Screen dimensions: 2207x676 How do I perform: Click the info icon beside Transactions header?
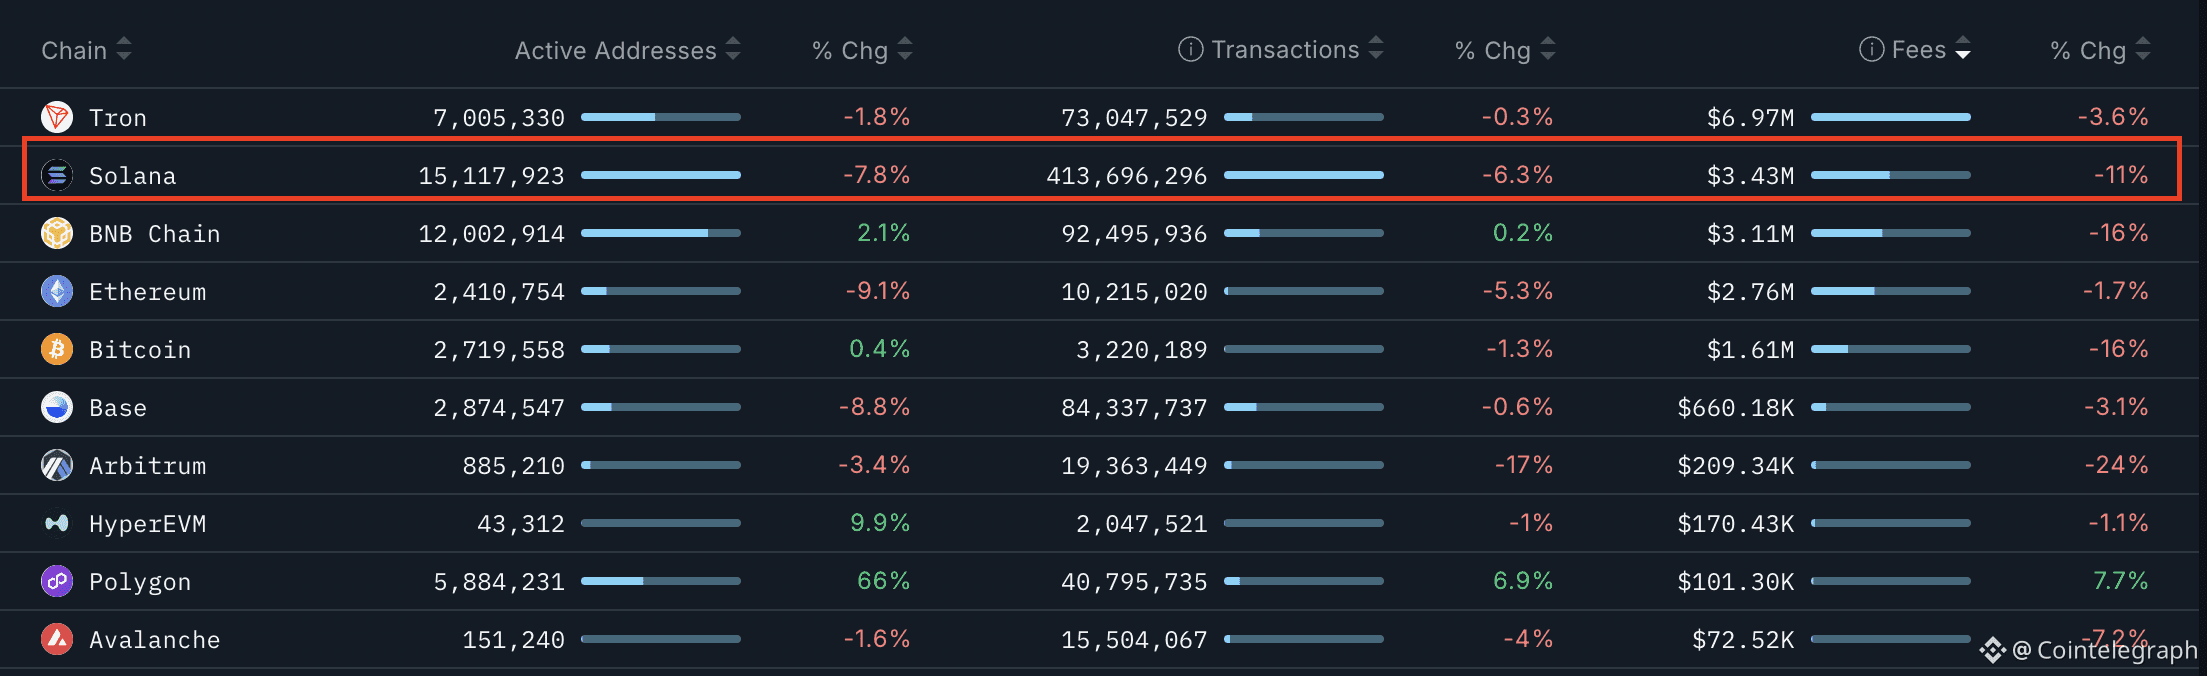1190,49
